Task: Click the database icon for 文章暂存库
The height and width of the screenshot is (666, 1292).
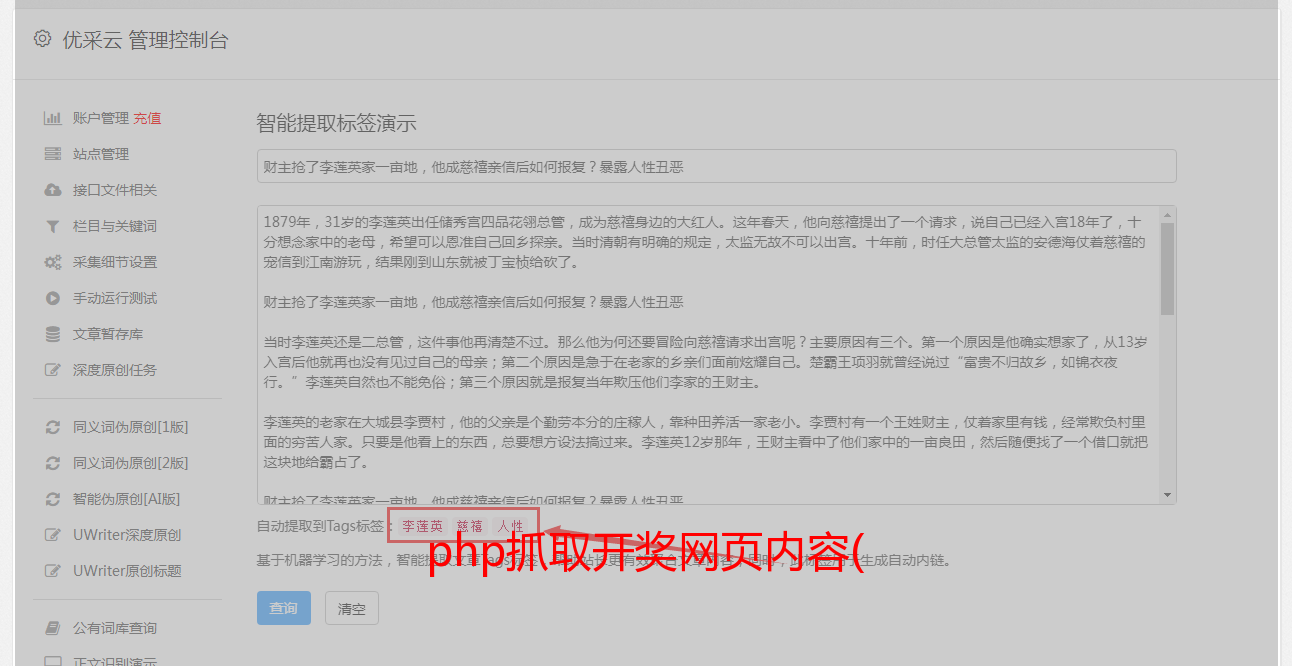Action: [x=53, y=334]
